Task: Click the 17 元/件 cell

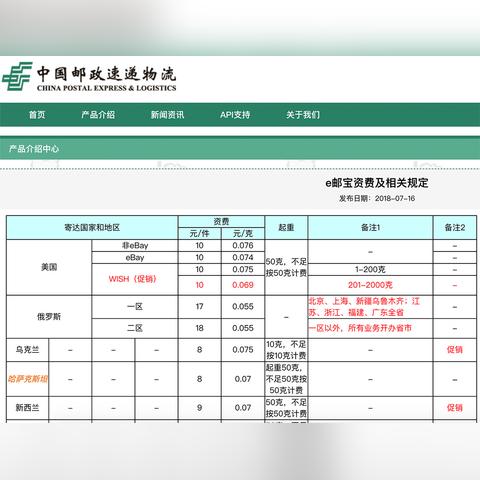Action: 200,307
